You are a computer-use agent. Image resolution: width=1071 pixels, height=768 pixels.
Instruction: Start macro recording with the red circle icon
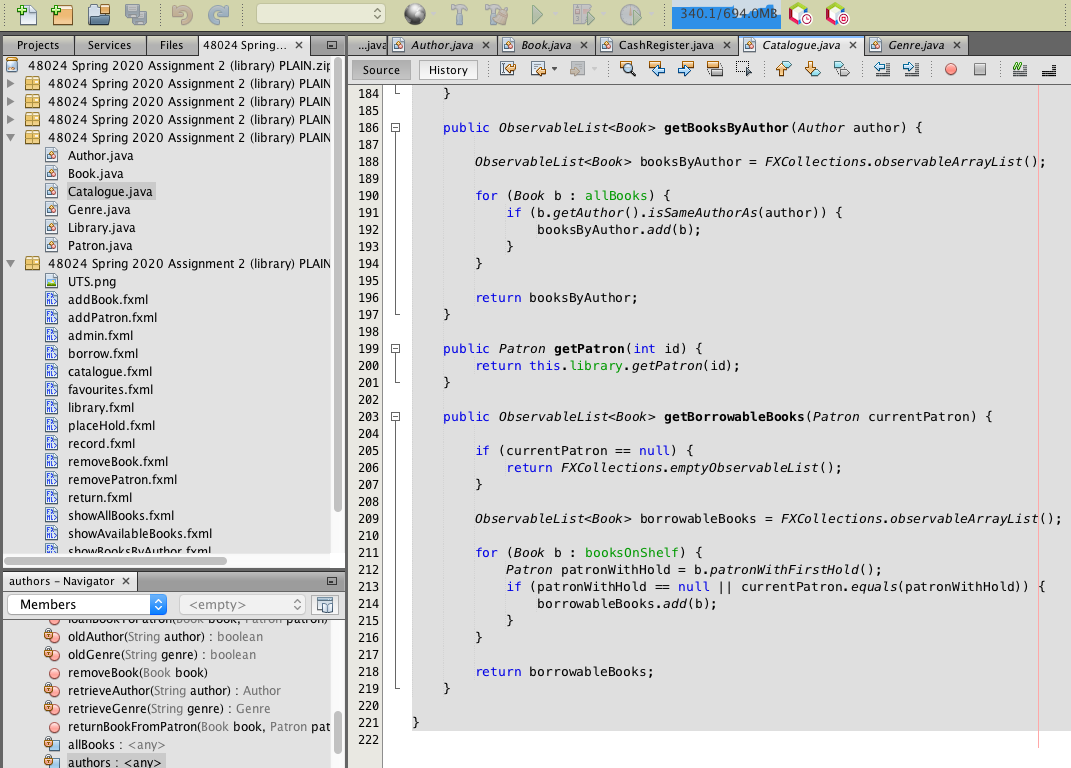(951, 69)
